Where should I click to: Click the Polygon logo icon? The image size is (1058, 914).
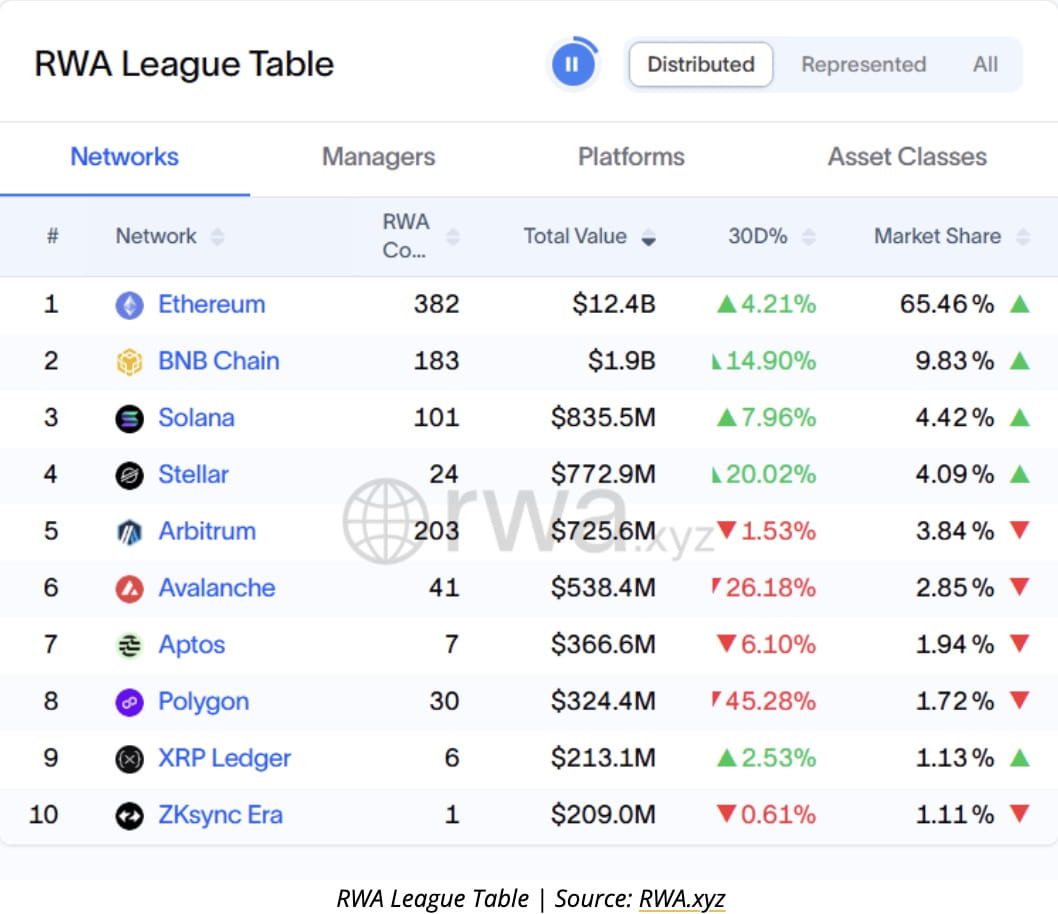click(x=129, y=702)
